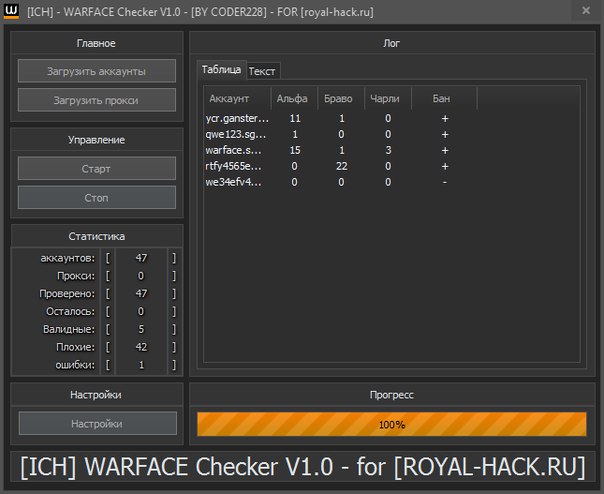Viewport: 604px width, 494px height.
Task: Click the аккаунтов statistics label
Action: 68,258
